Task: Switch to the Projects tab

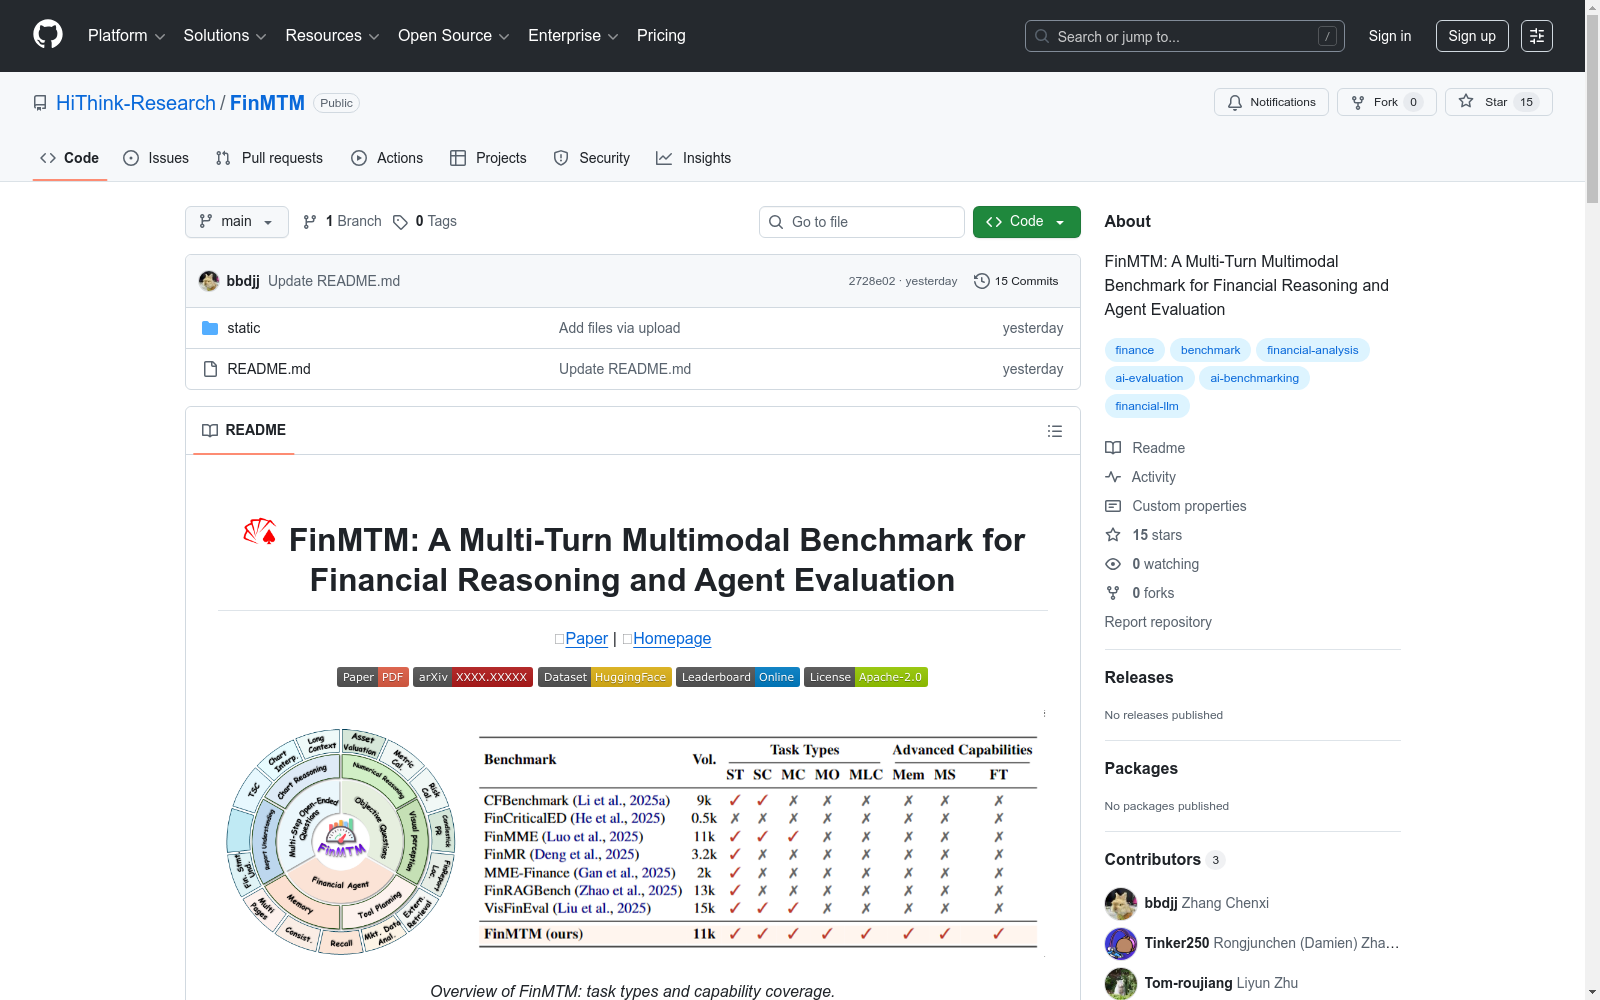Action: (x=488, y=158)
